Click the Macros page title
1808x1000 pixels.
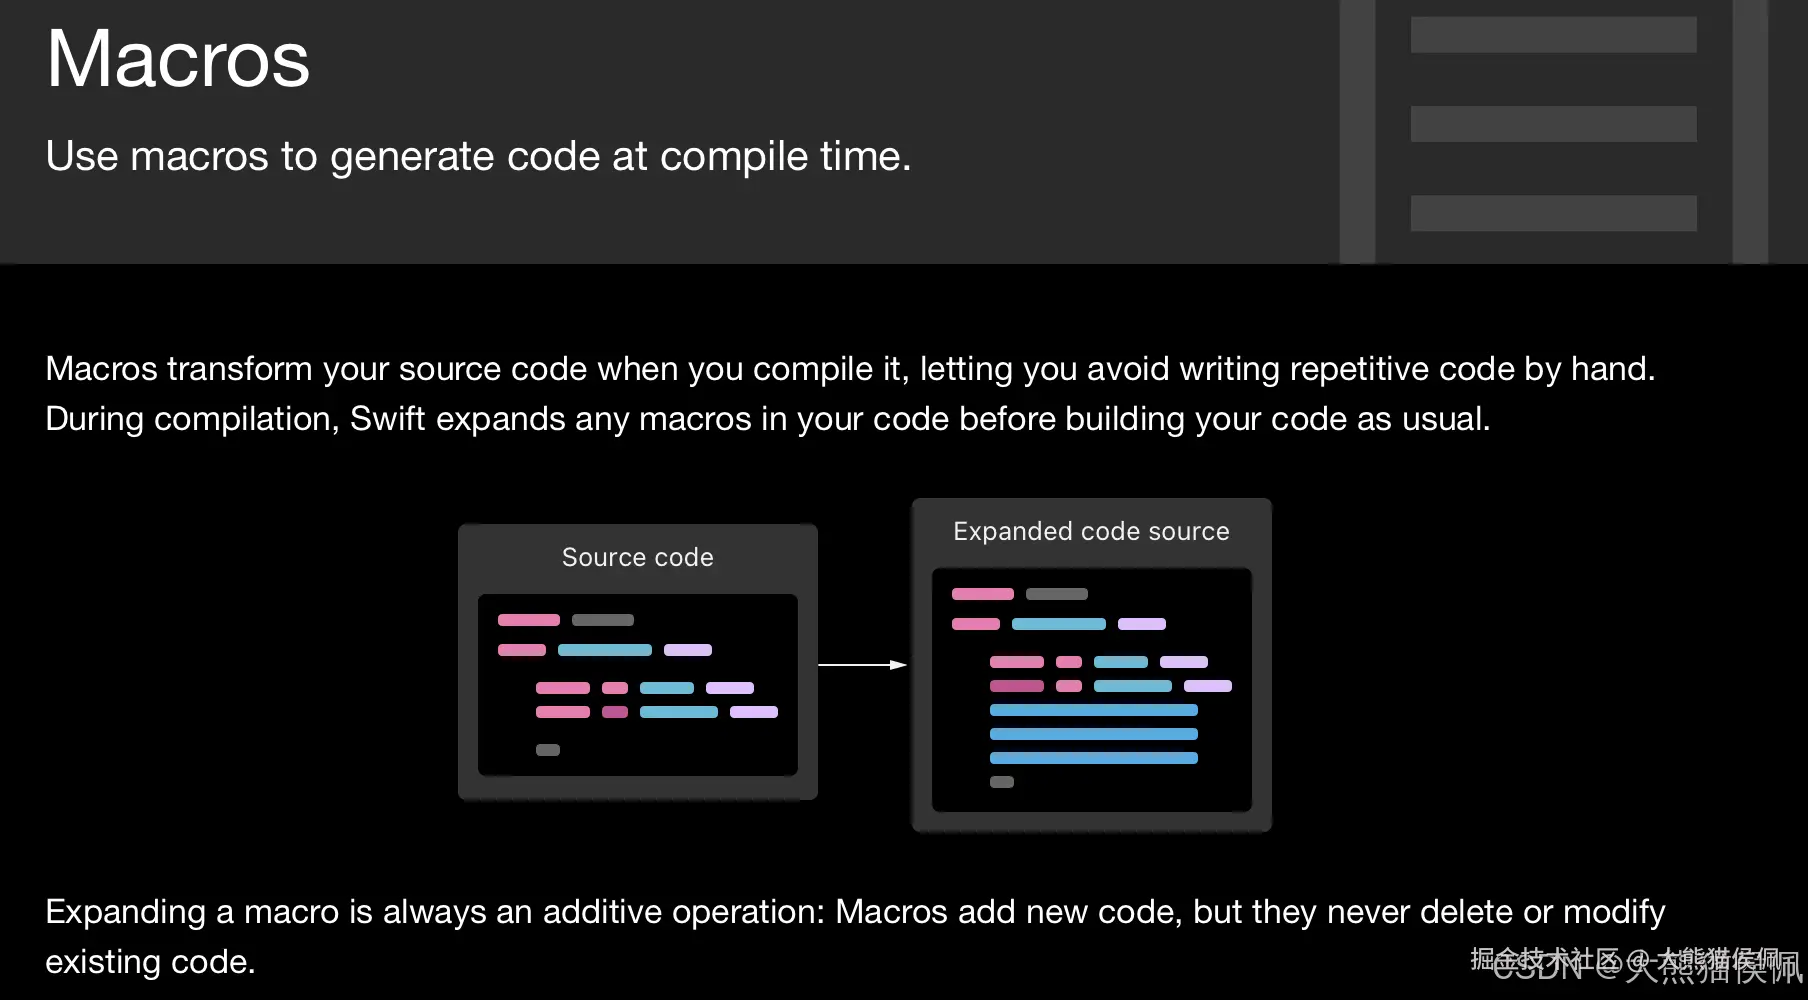click(178, 59)
